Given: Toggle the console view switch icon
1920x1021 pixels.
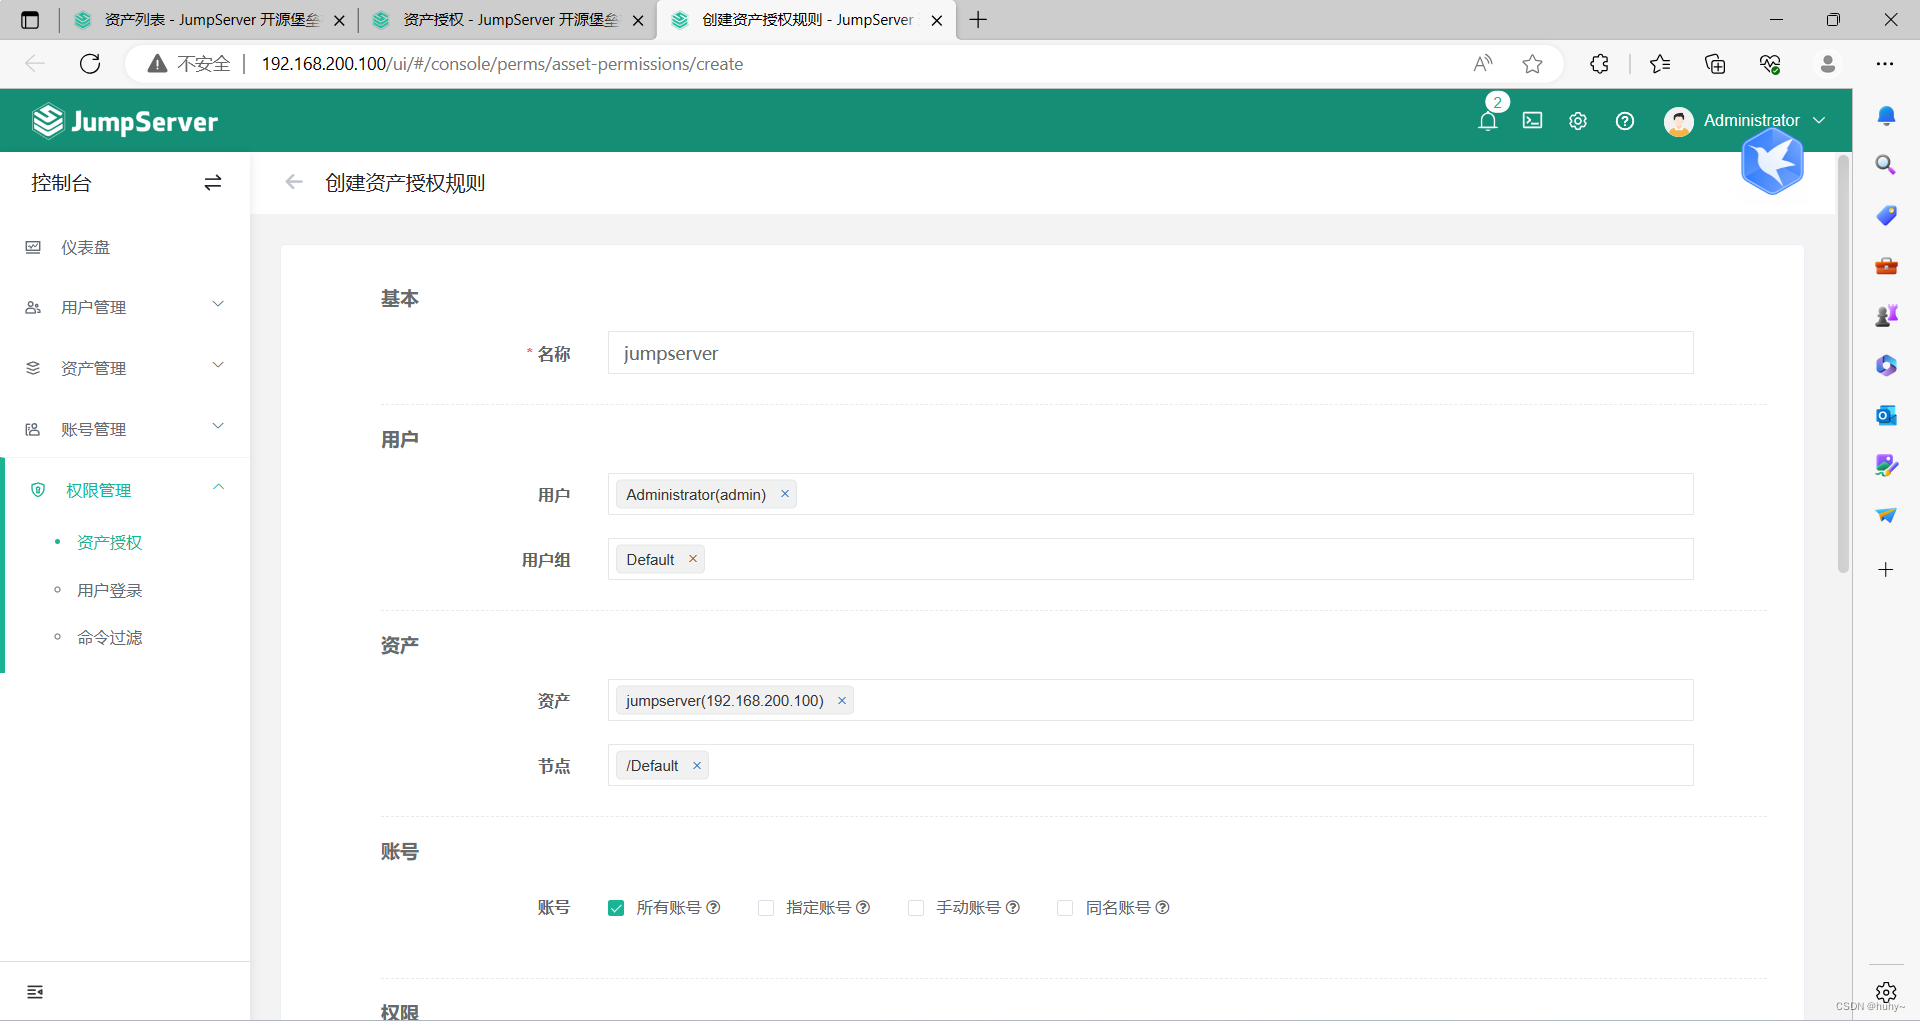Looking at the screenshot, I should pyautogui.click(x=213, y=183).
